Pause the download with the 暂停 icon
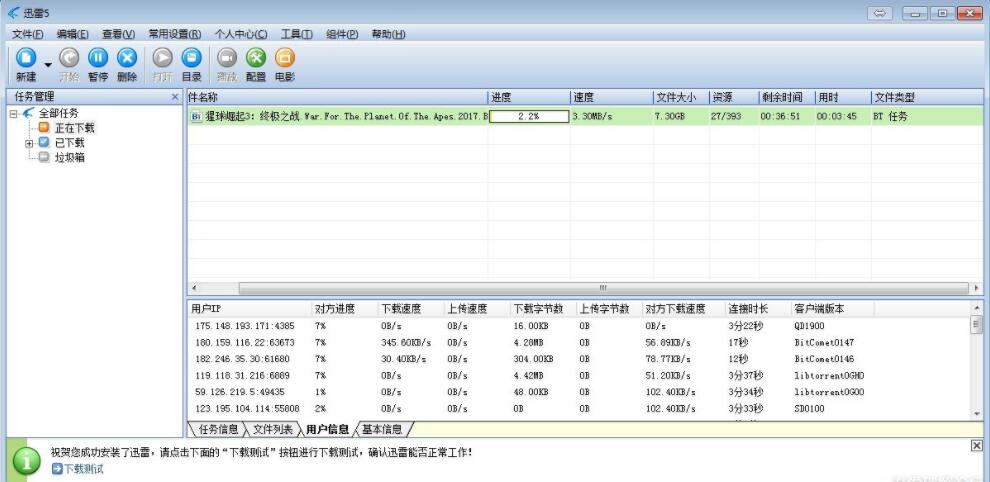Viewport: 990px width, 482px height. point(98,58)
